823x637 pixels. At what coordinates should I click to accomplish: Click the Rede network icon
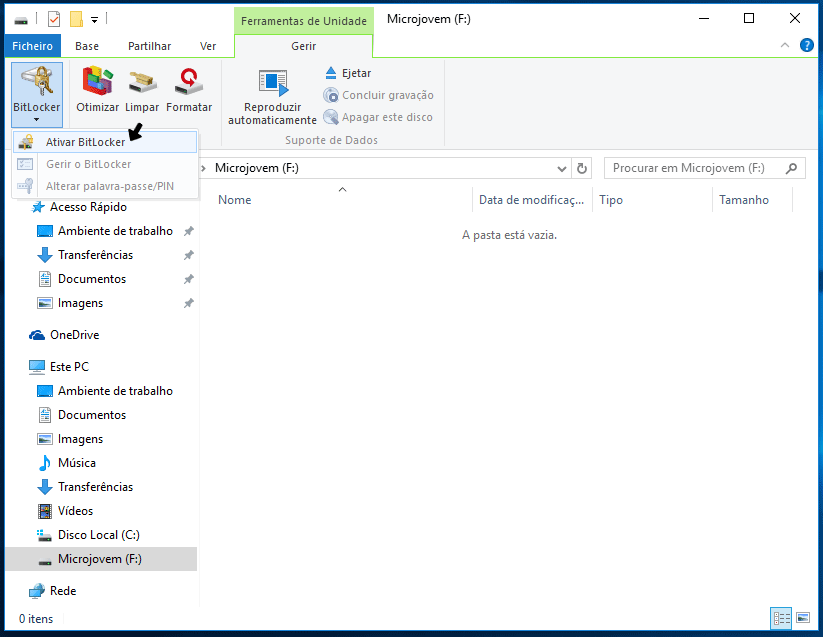click(x=37, y=591)
